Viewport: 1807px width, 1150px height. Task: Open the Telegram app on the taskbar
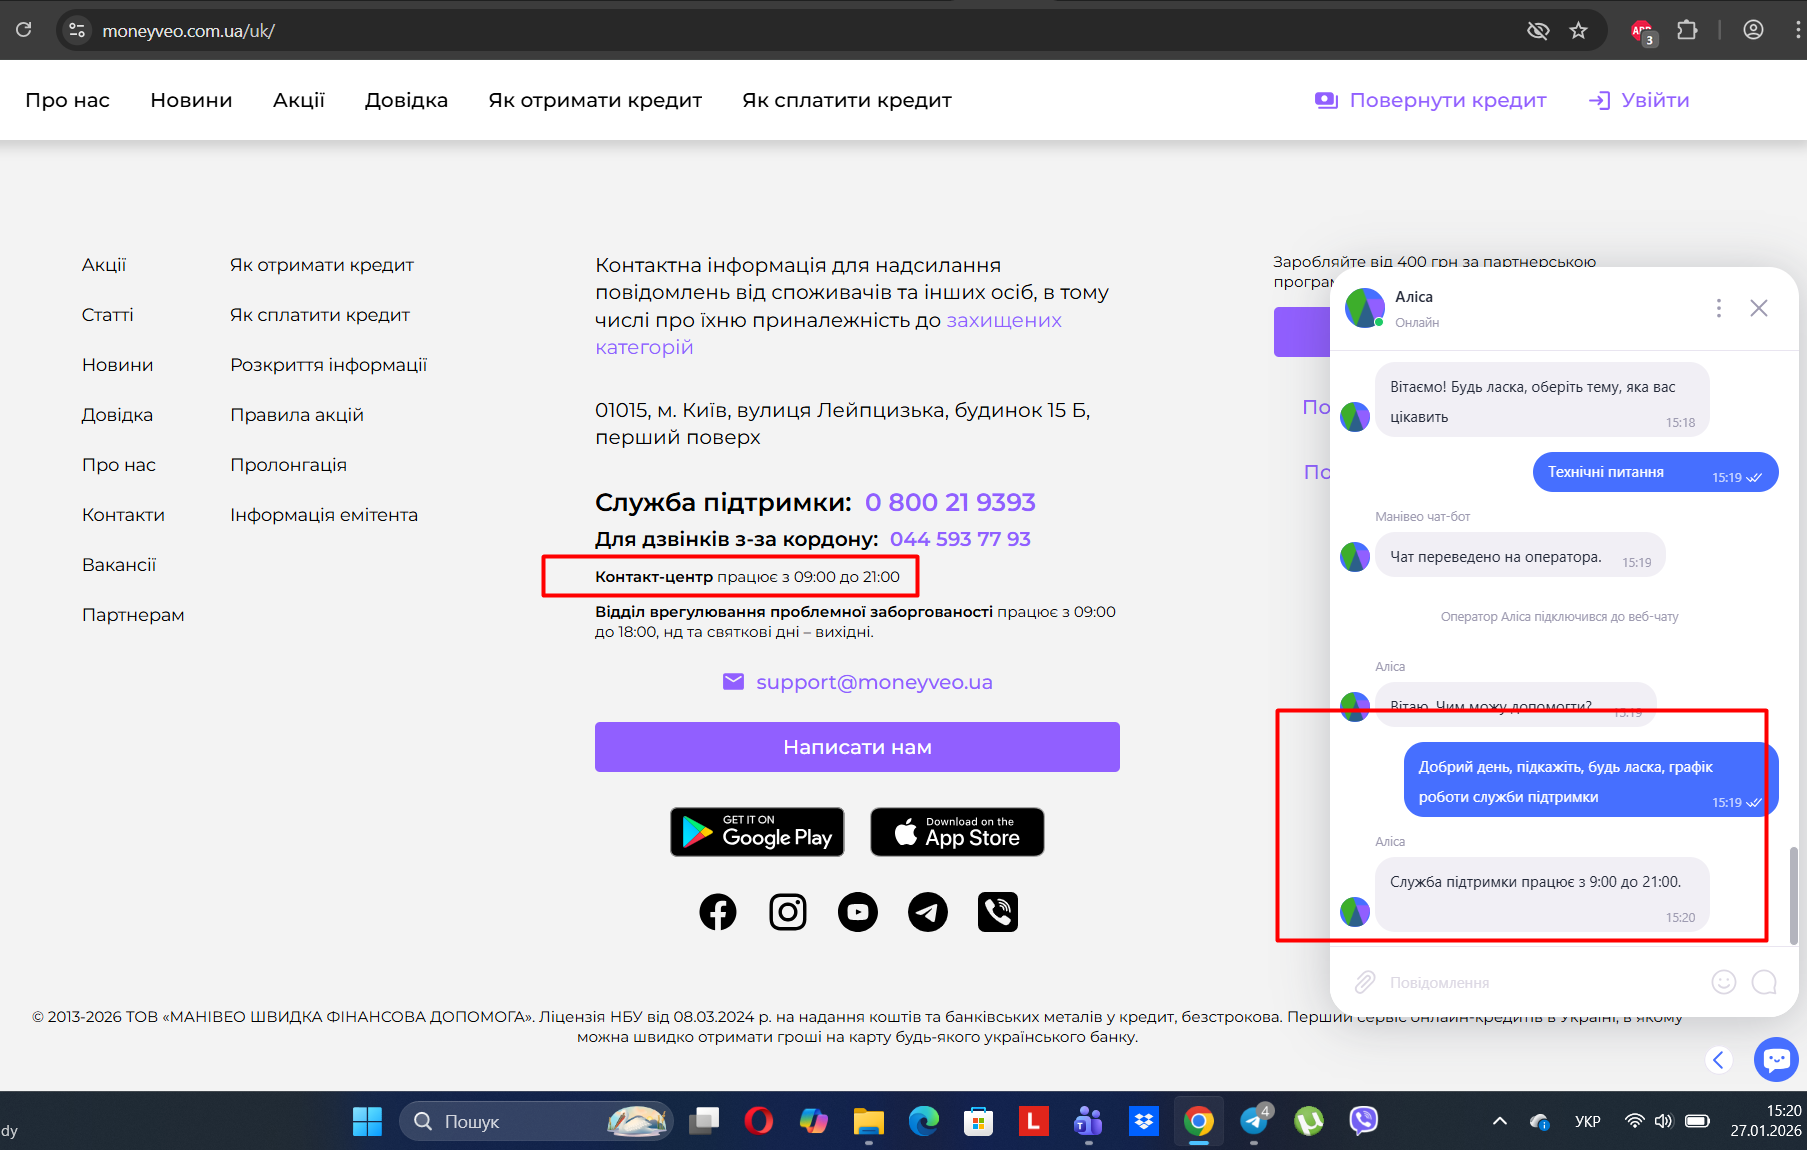1254,1121
